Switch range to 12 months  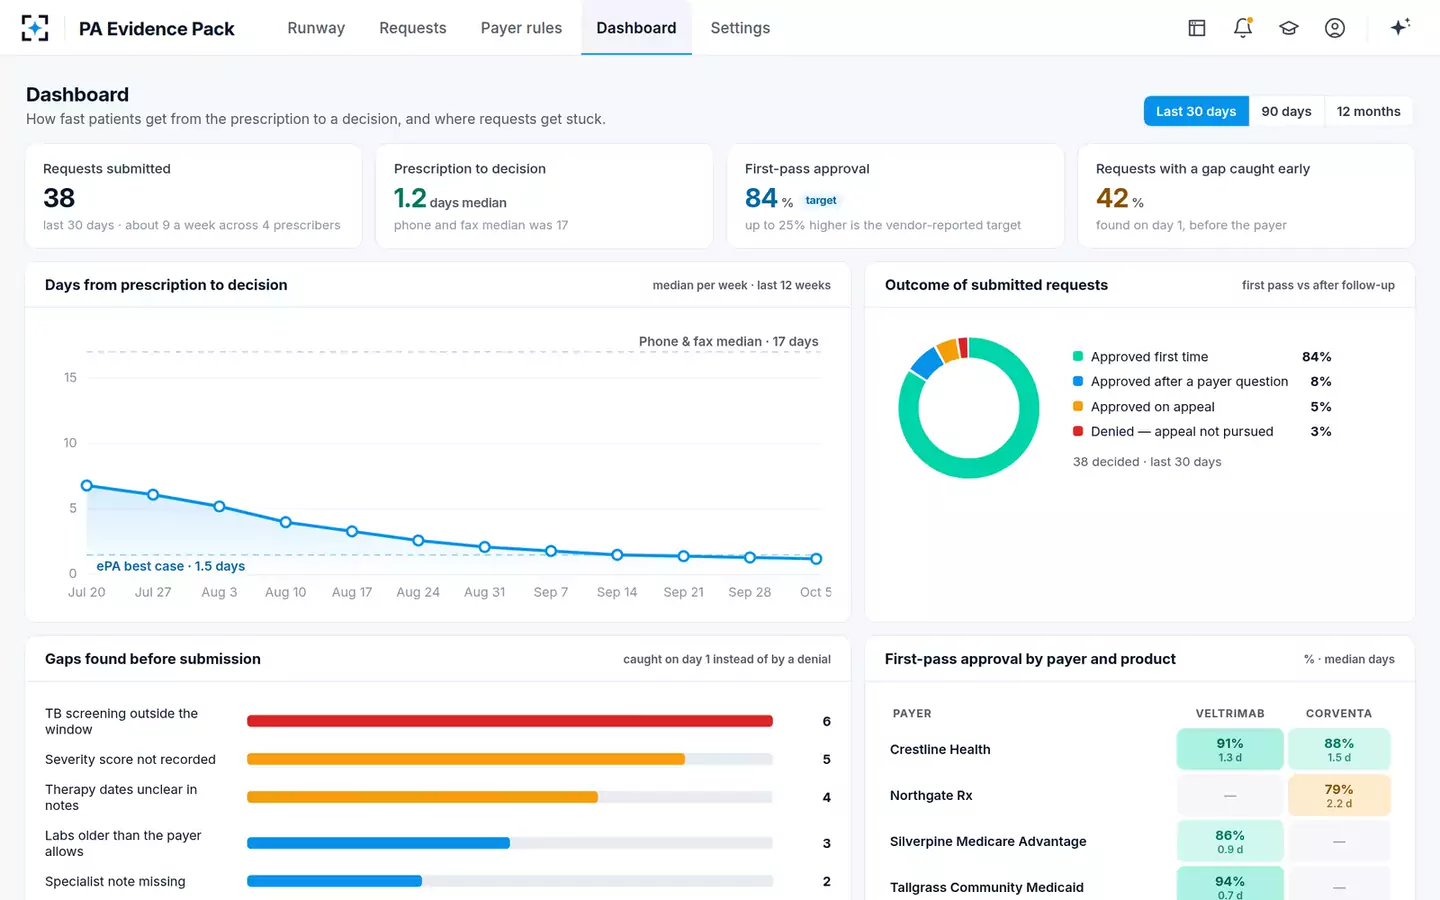(x=1368, y=111)
